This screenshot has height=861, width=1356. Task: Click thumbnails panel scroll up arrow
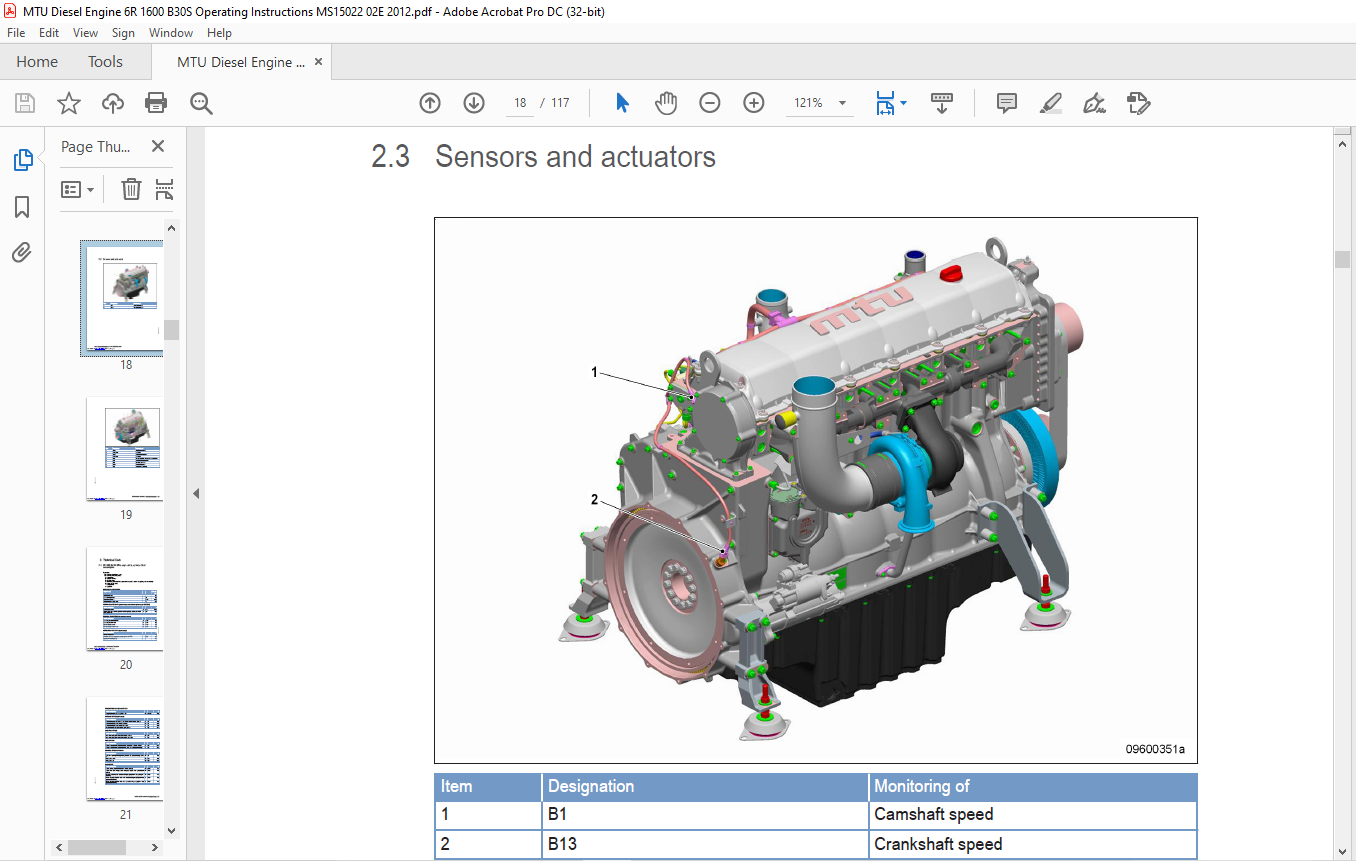(171, 228)
